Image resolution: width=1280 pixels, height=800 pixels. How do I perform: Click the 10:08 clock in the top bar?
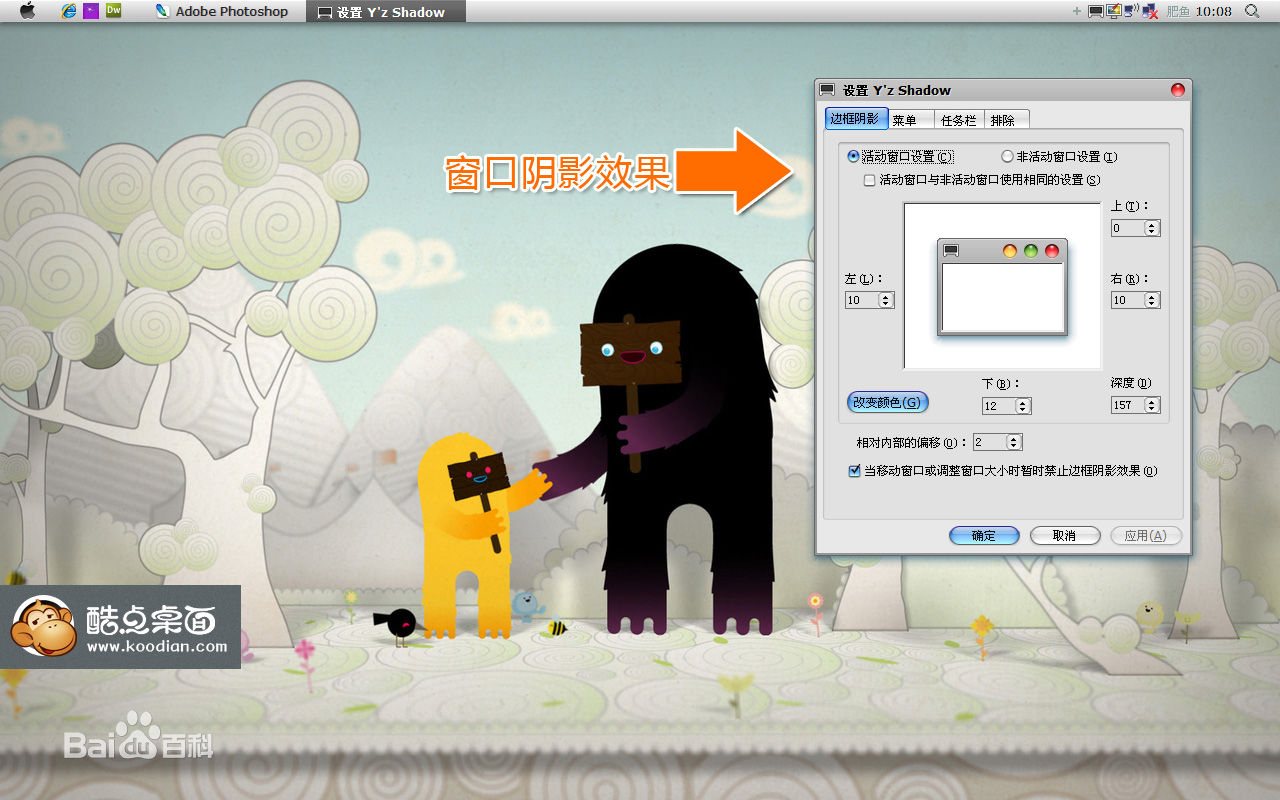[1213, 11]
